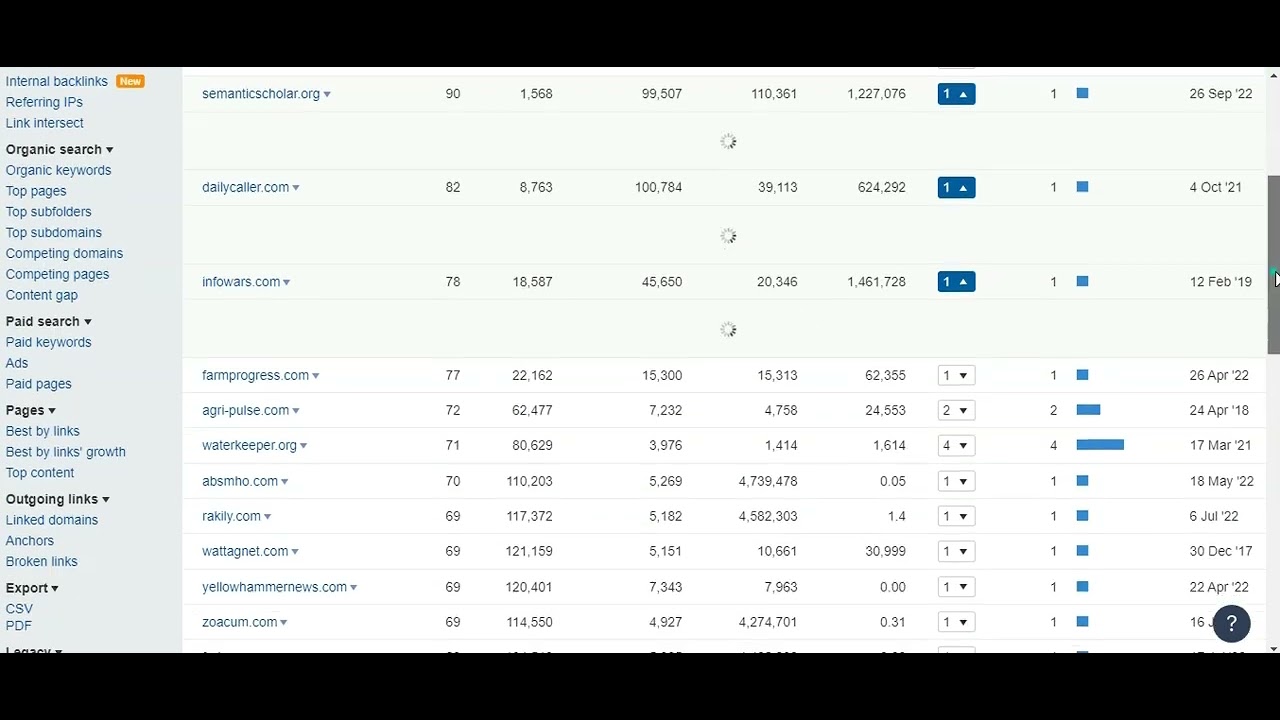Screen dimensions: 1280x720
Task: Go to Top pages report
Action: tap(36, 191)
